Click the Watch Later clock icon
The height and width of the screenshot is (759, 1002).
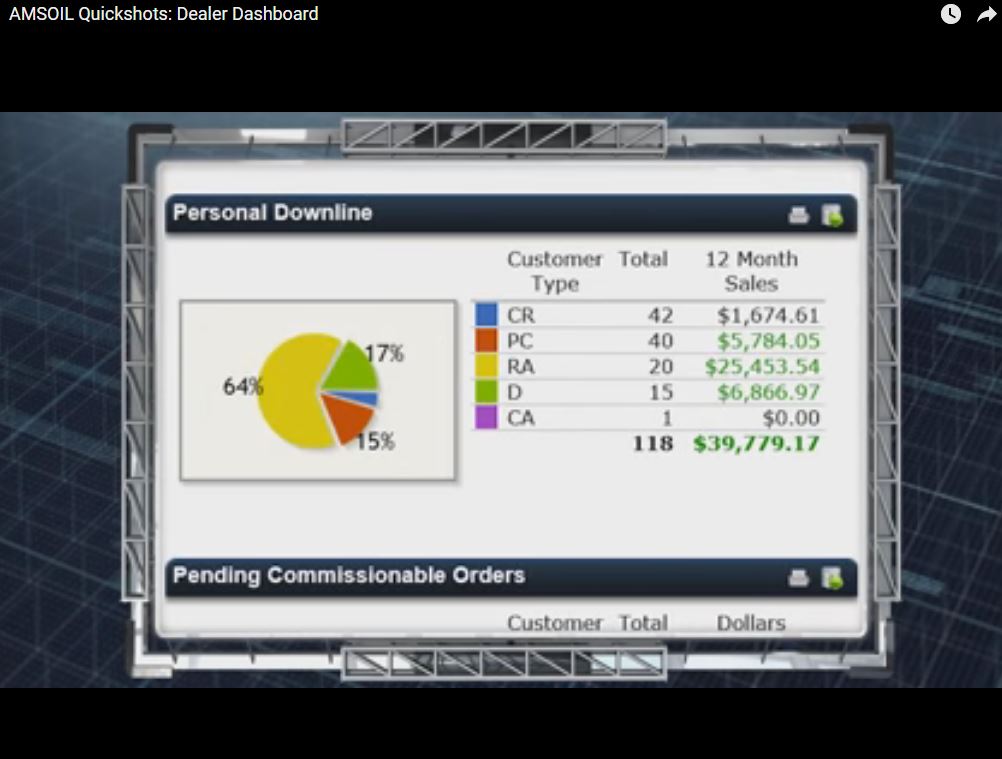coord(950,13)
